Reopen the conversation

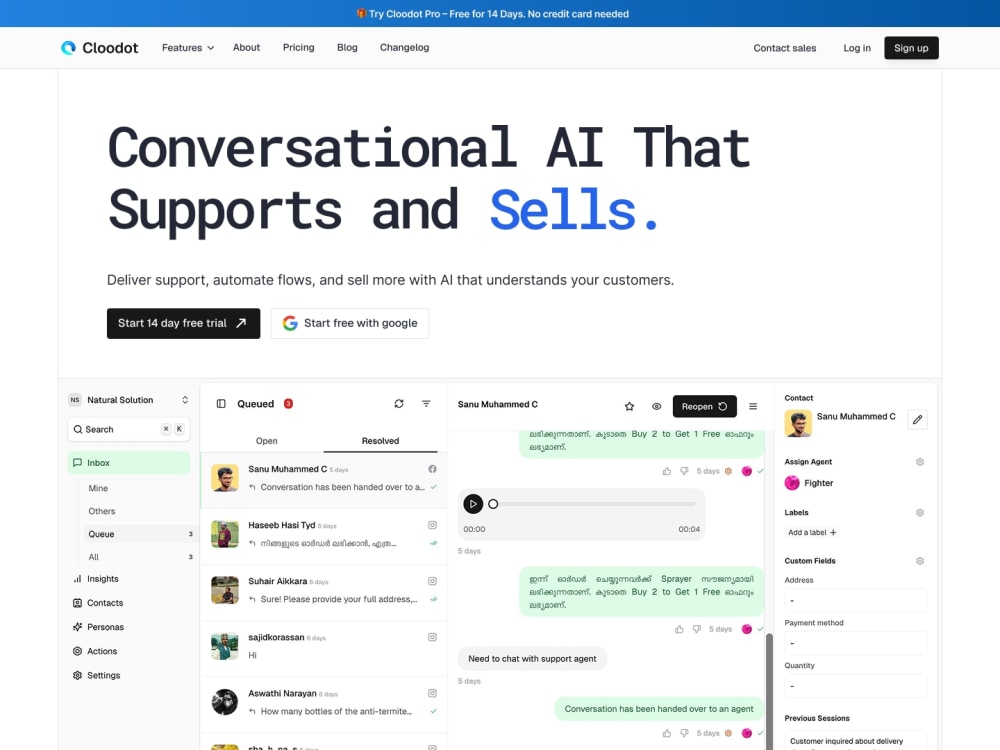click(705, 406)
